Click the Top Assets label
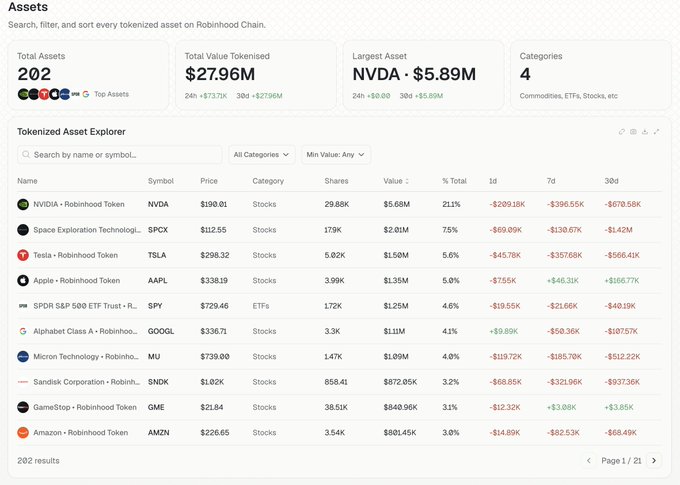 click(111, 94)
